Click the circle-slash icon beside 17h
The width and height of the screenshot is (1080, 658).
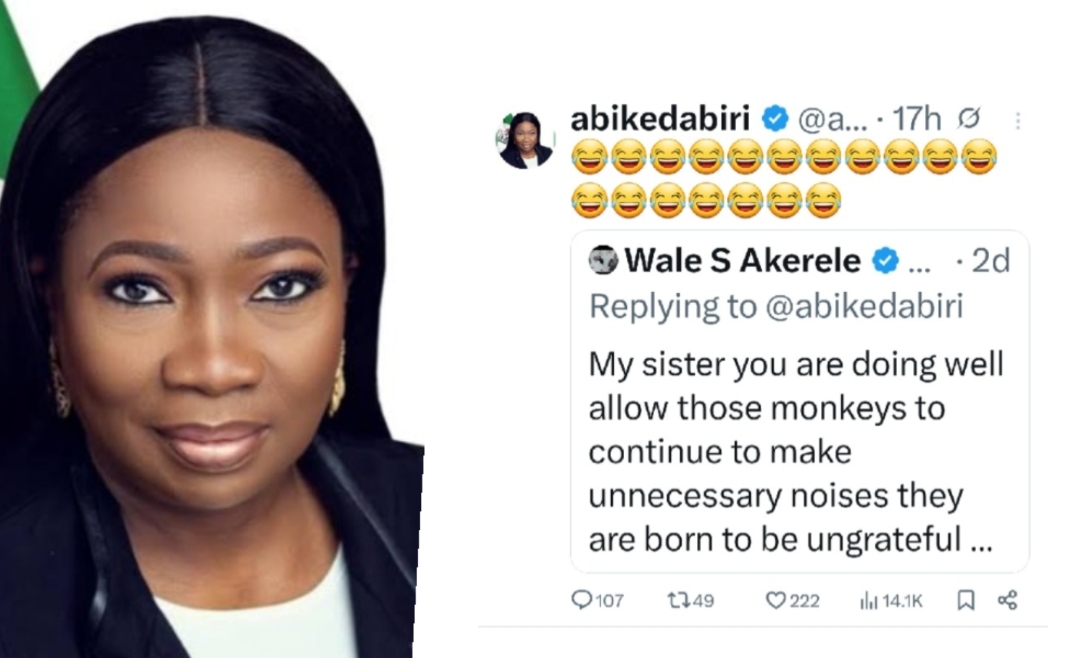[x=968, y=120]
